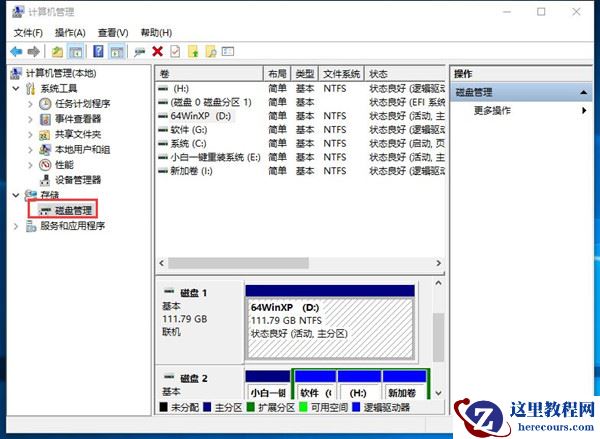The height and width of the screenshot is (439, 600).
Task: Select the 64WinXP (D:) volume row
Action: (301, 116)
